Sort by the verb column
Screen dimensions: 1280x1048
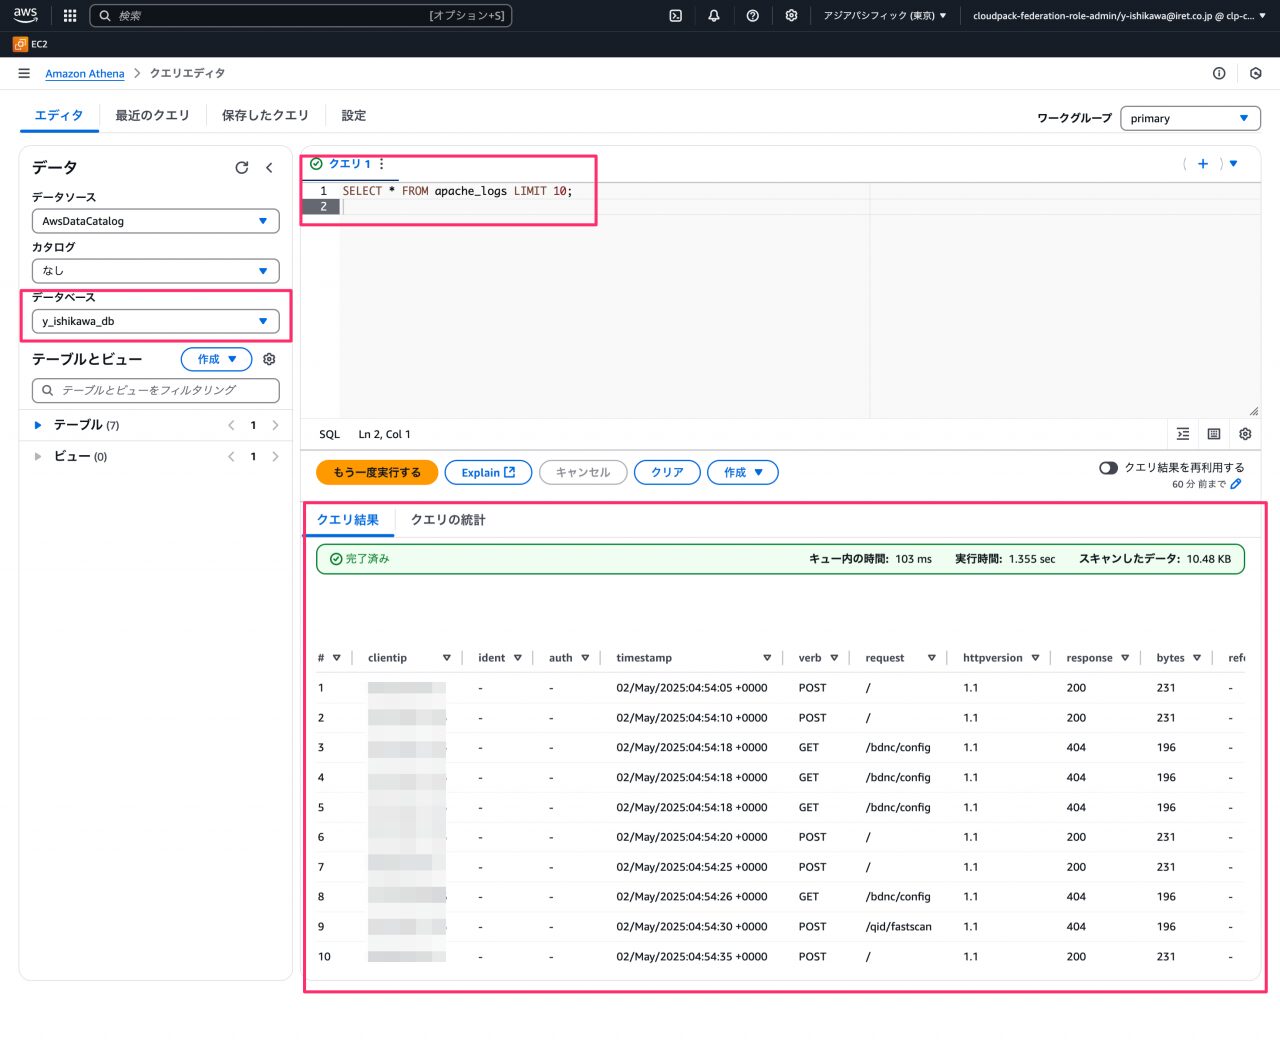pos(834,658)
